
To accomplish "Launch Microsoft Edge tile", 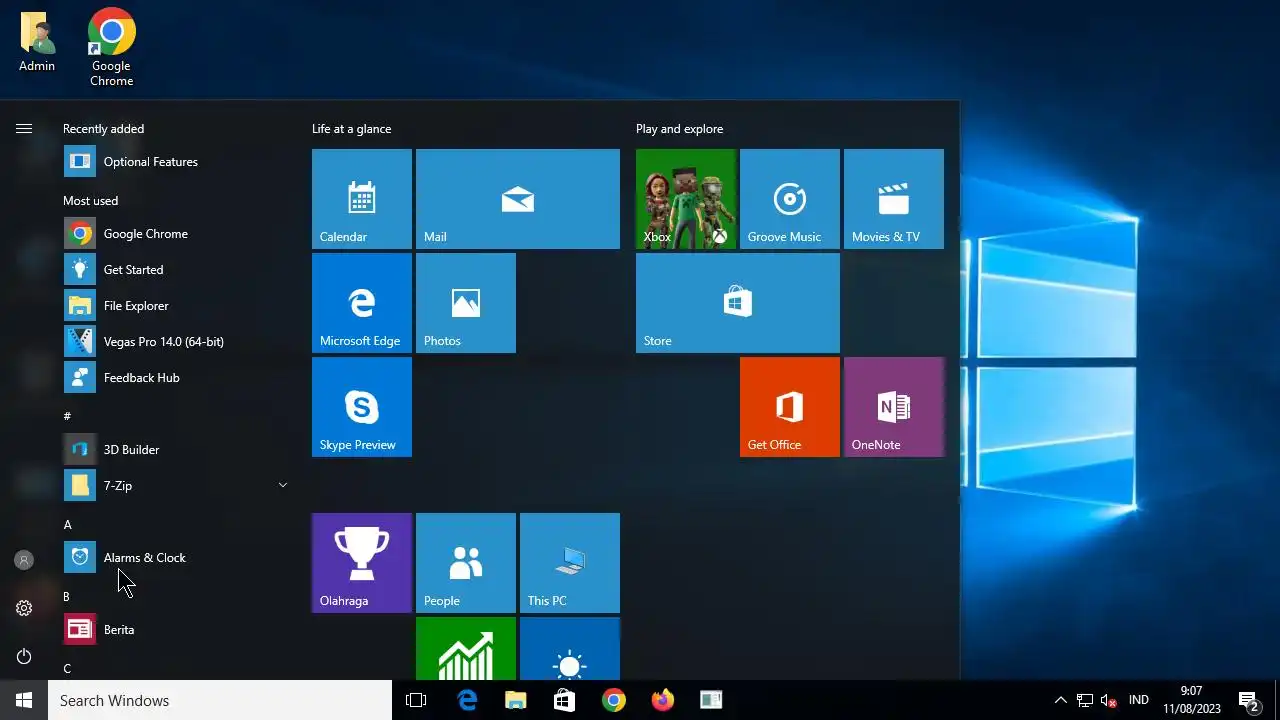I will click(362, 303).
